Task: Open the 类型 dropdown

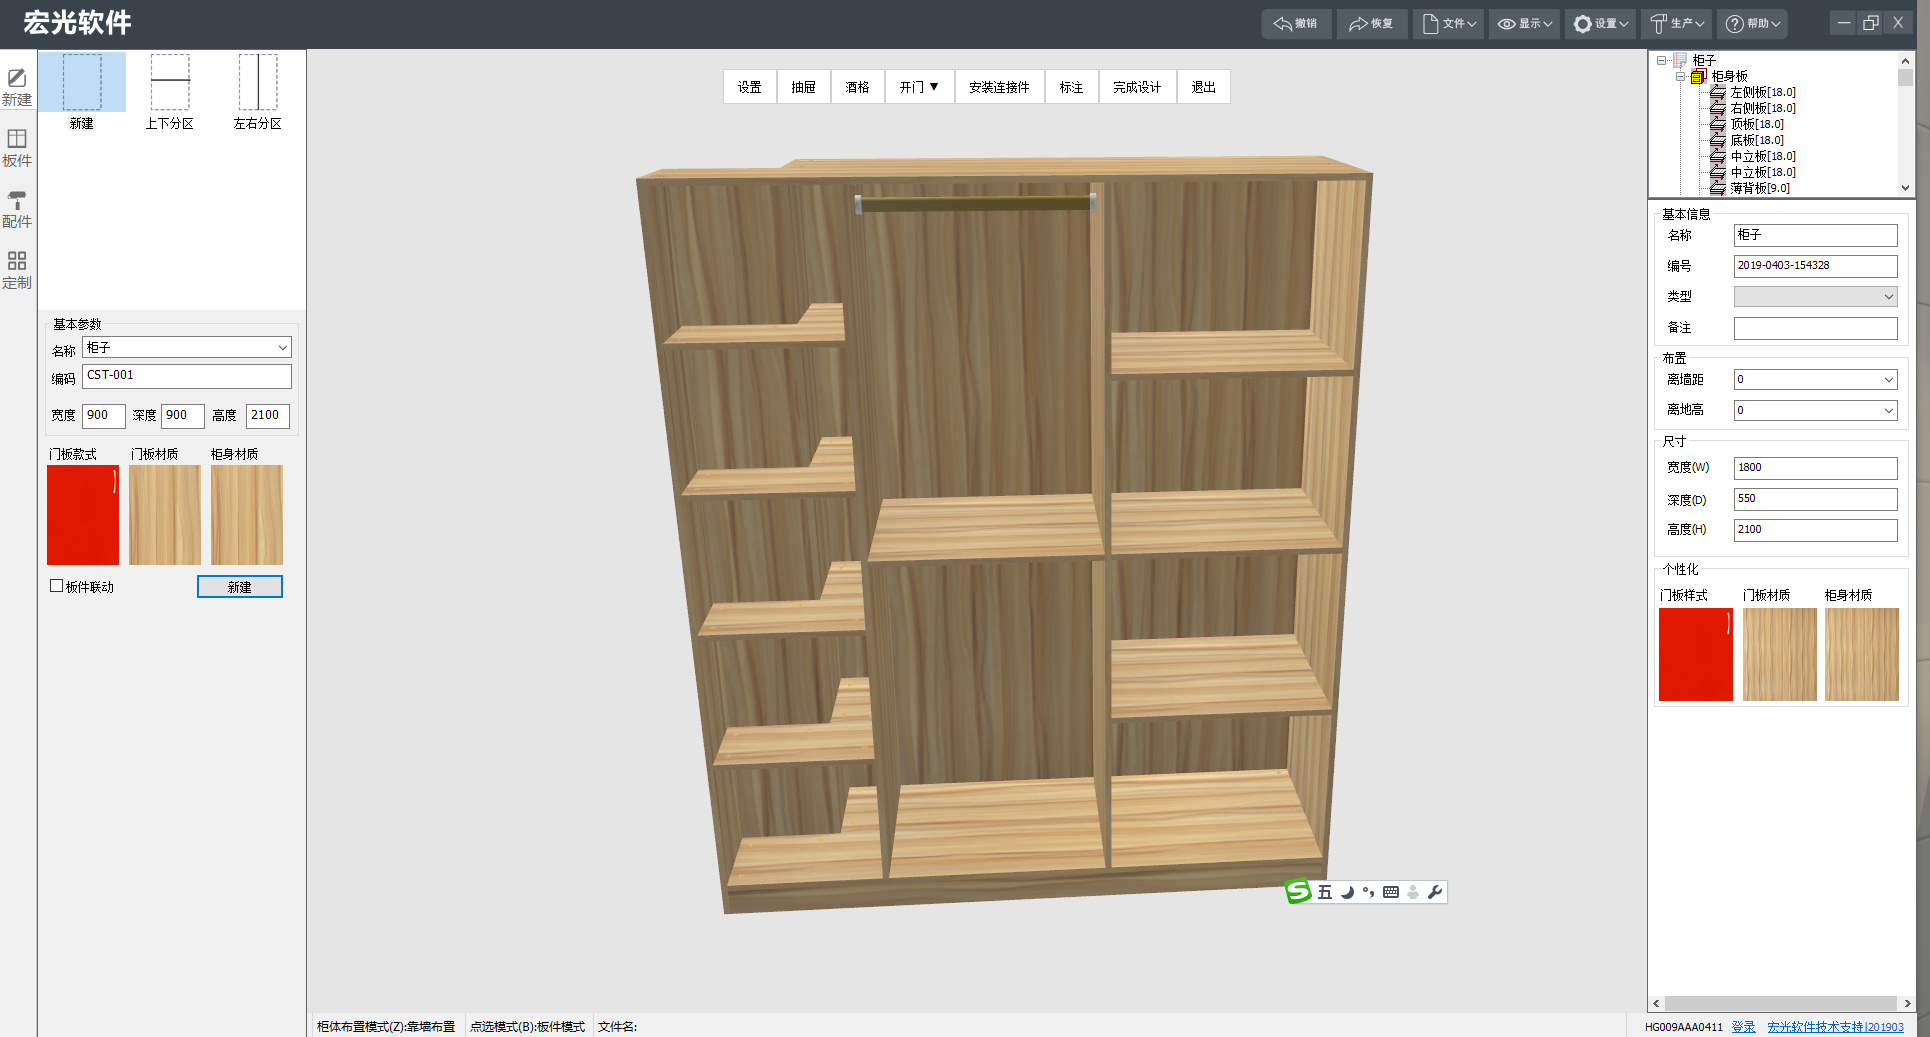Action: tap(1815, 297)
